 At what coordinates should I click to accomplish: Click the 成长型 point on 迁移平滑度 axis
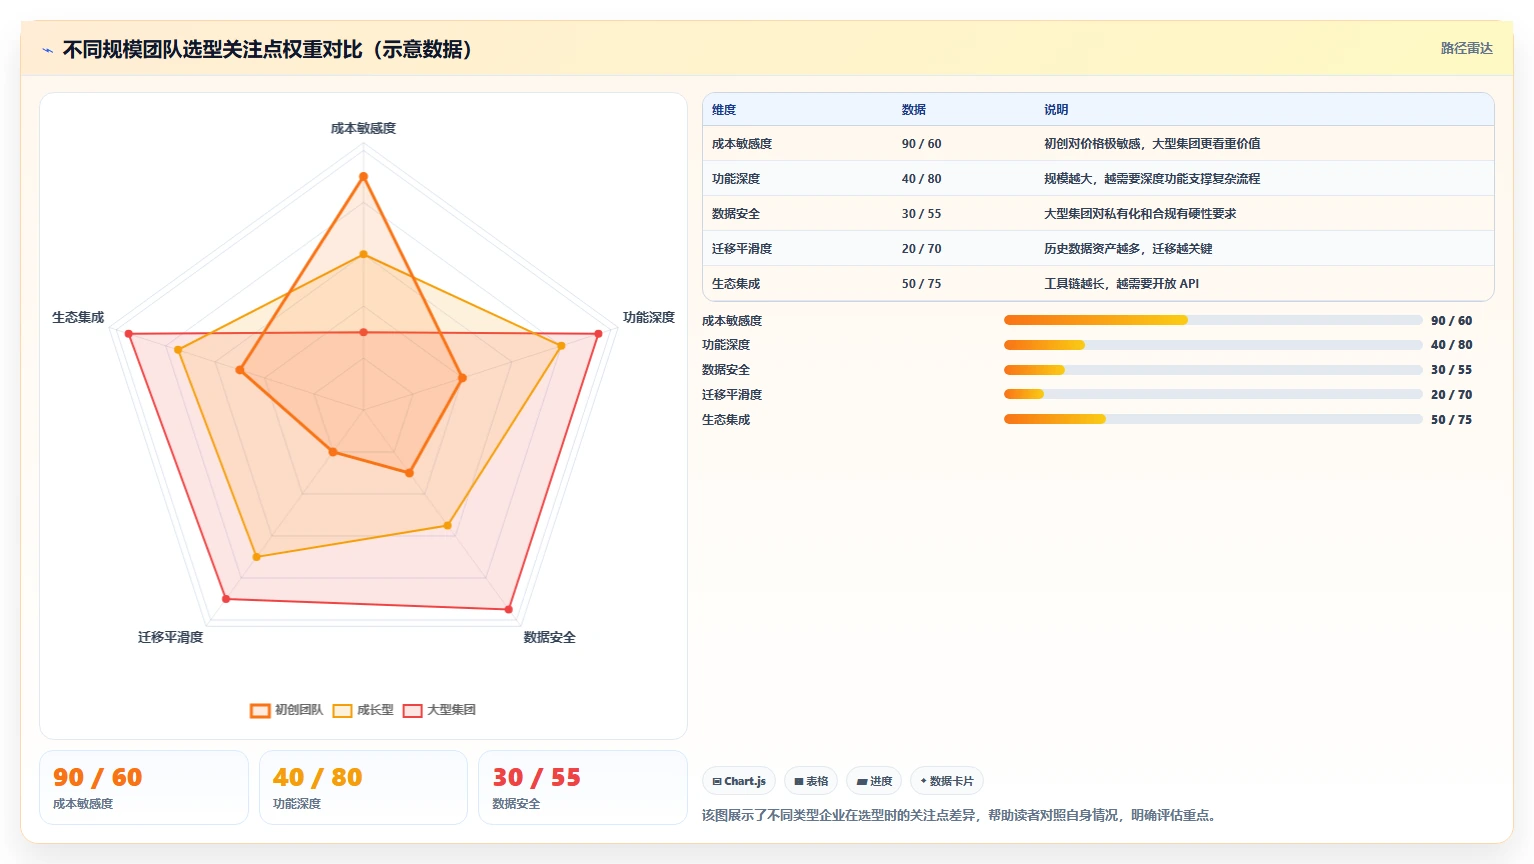click(256, 557)
